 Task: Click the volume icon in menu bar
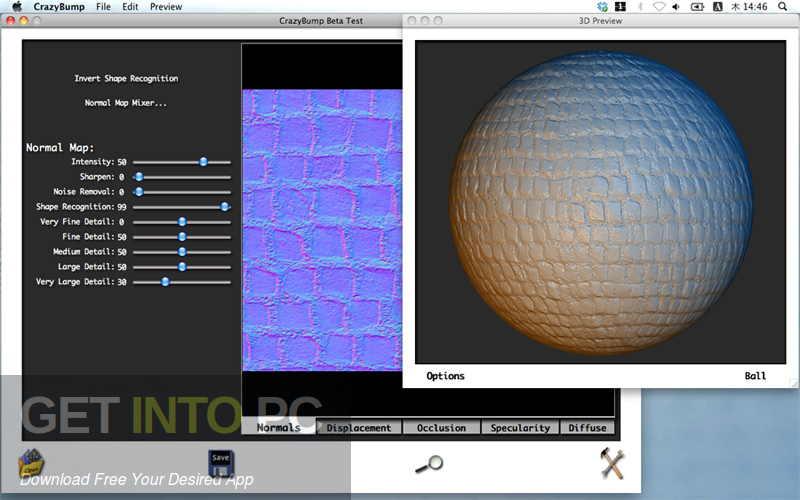point(677,7)
